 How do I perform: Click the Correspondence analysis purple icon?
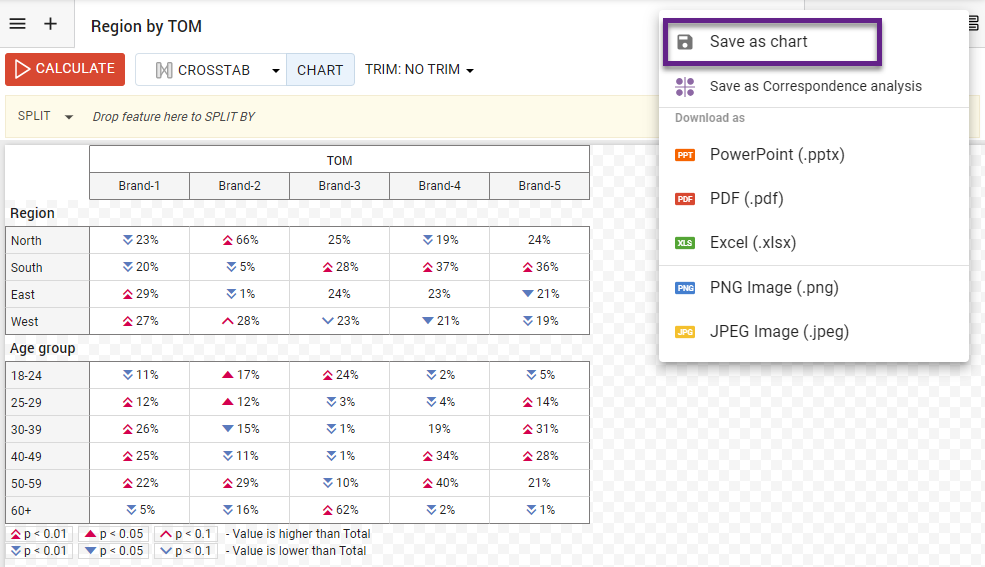tap(685, 87)
